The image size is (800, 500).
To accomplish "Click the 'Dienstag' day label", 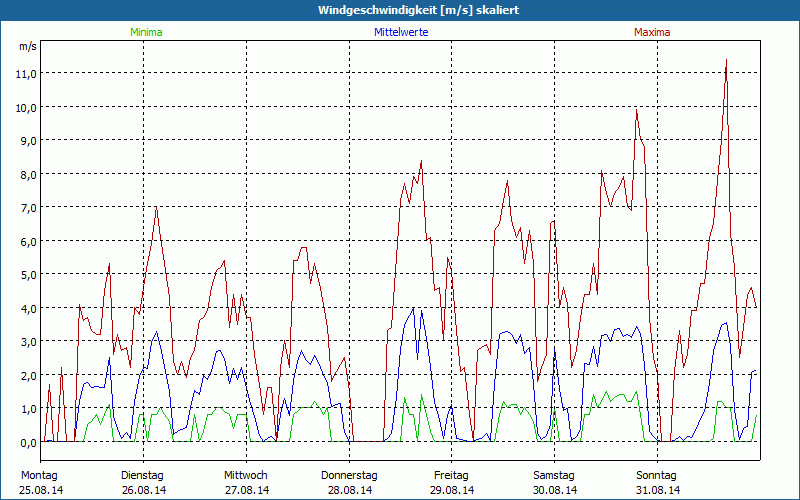I will pos(142,476).
